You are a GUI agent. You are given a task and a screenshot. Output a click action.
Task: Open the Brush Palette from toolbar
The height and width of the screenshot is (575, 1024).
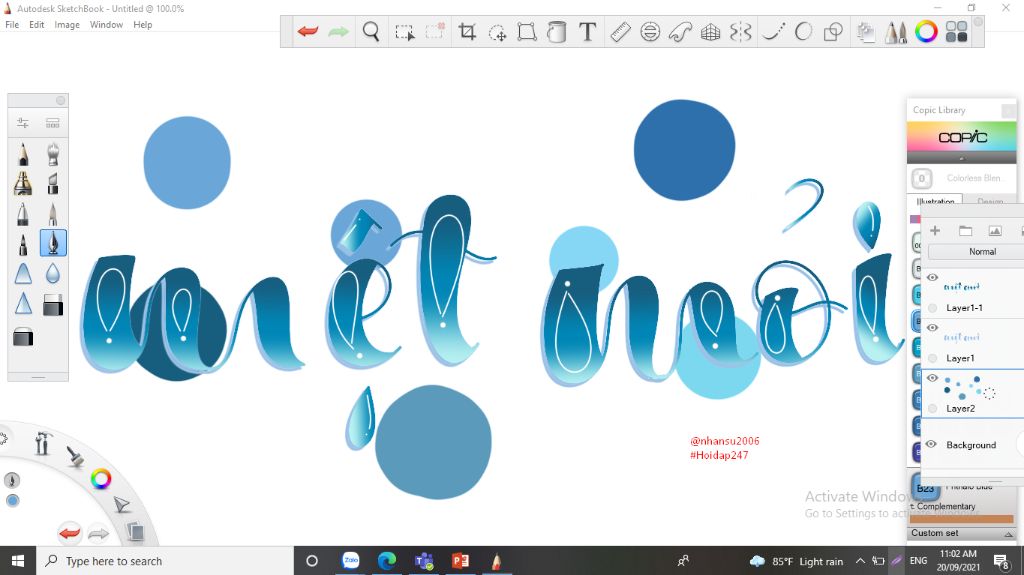[x=896, y=31]
